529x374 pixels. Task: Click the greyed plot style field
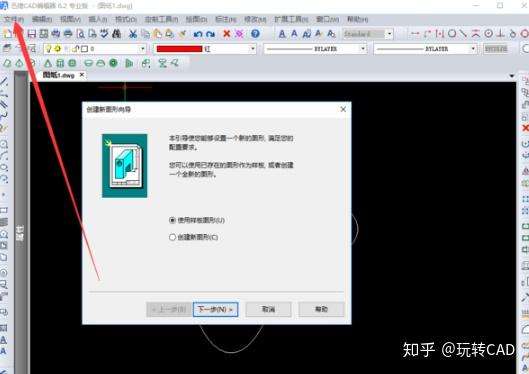tap(496, 49)
